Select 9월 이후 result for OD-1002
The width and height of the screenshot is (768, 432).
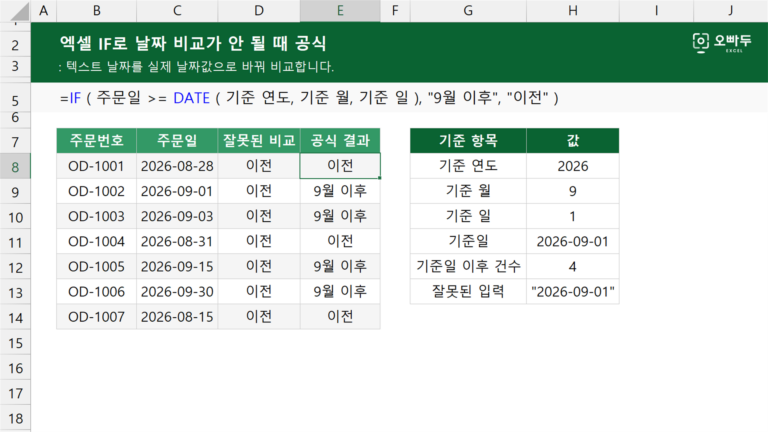340,191
